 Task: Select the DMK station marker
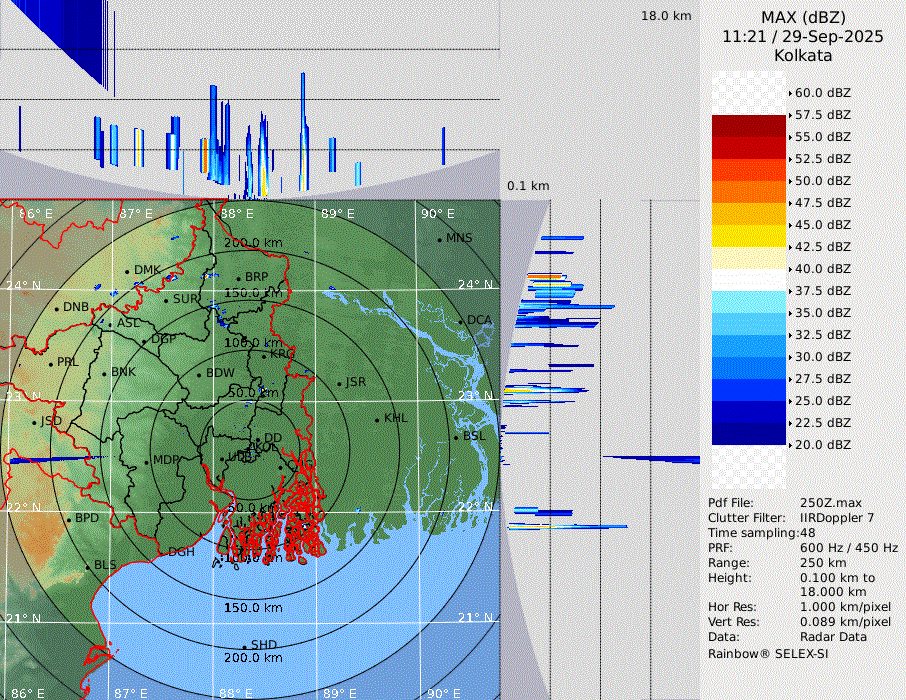click(x=127, y=271)
